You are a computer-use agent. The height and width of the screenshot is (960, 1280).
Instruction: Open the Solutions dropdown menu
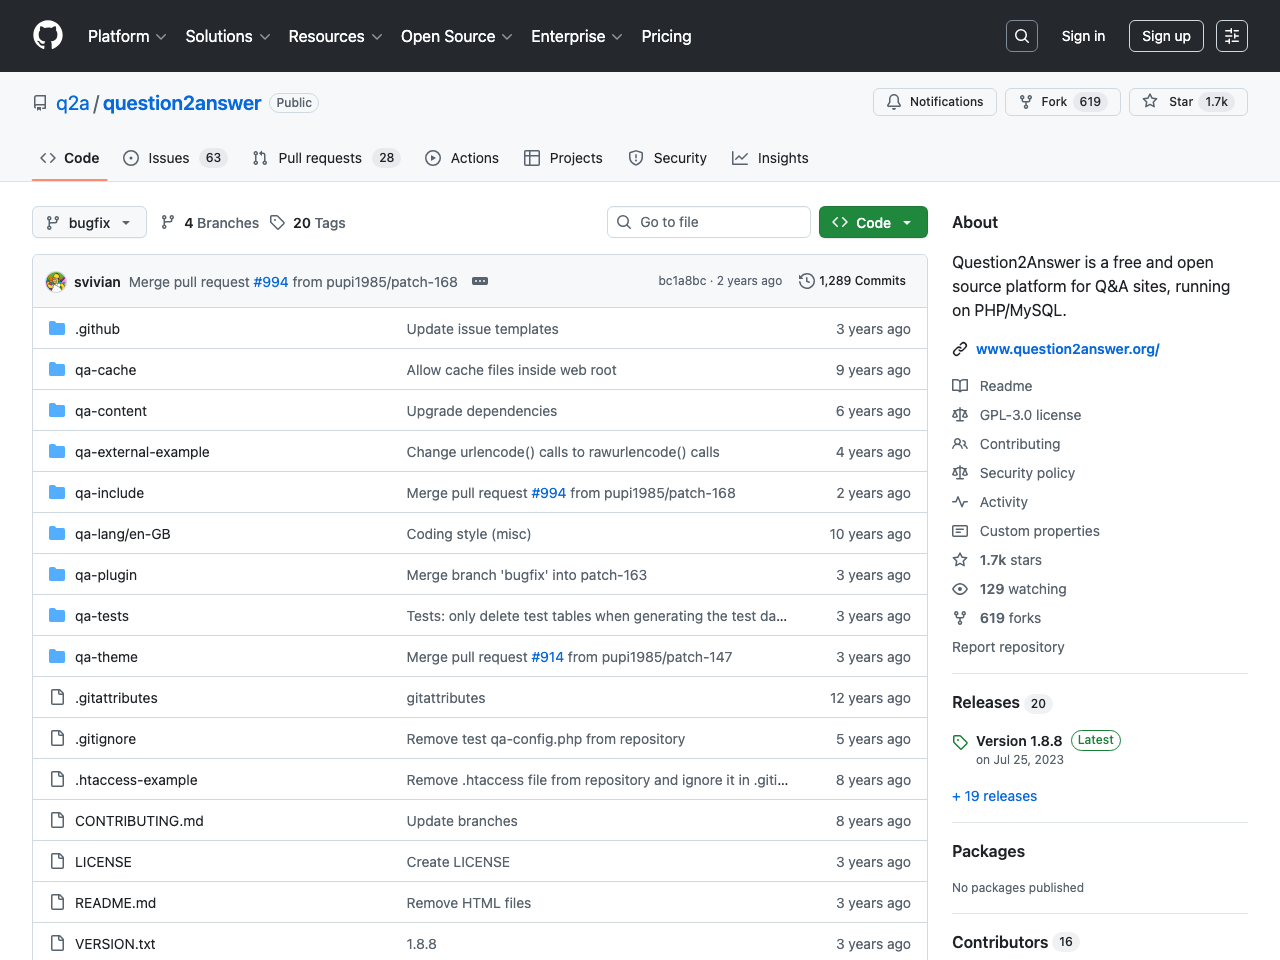(227, 36)
